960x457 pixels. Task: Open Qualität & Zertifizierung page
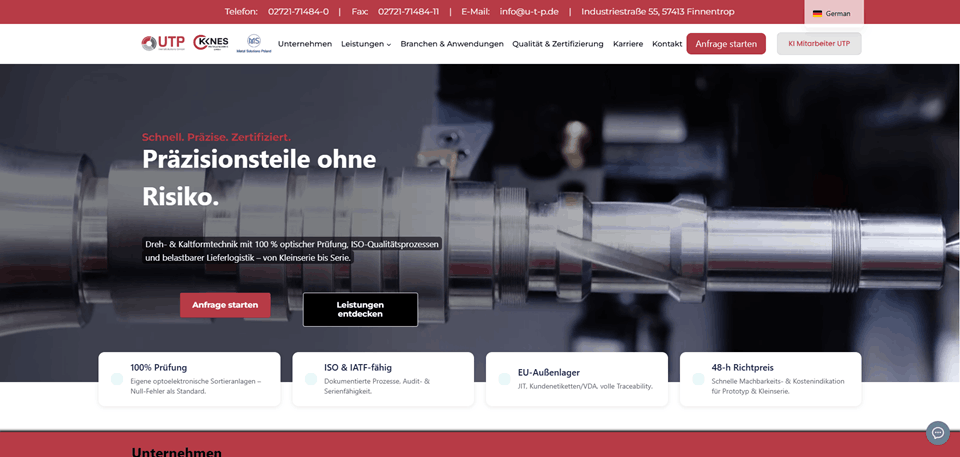(x=557, y=44)
